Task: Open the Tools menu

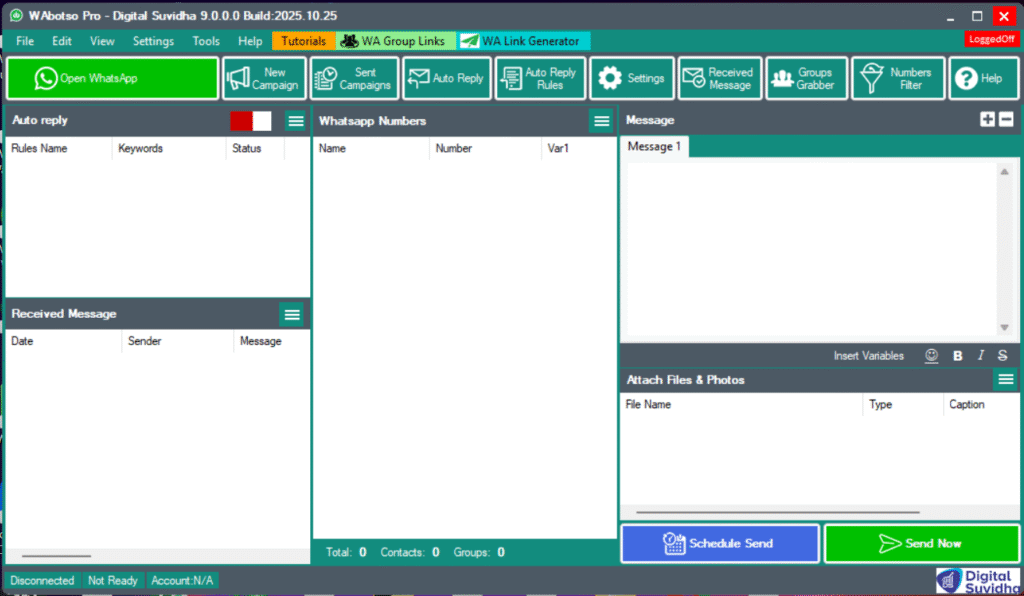Action: [x=206, y=41]
